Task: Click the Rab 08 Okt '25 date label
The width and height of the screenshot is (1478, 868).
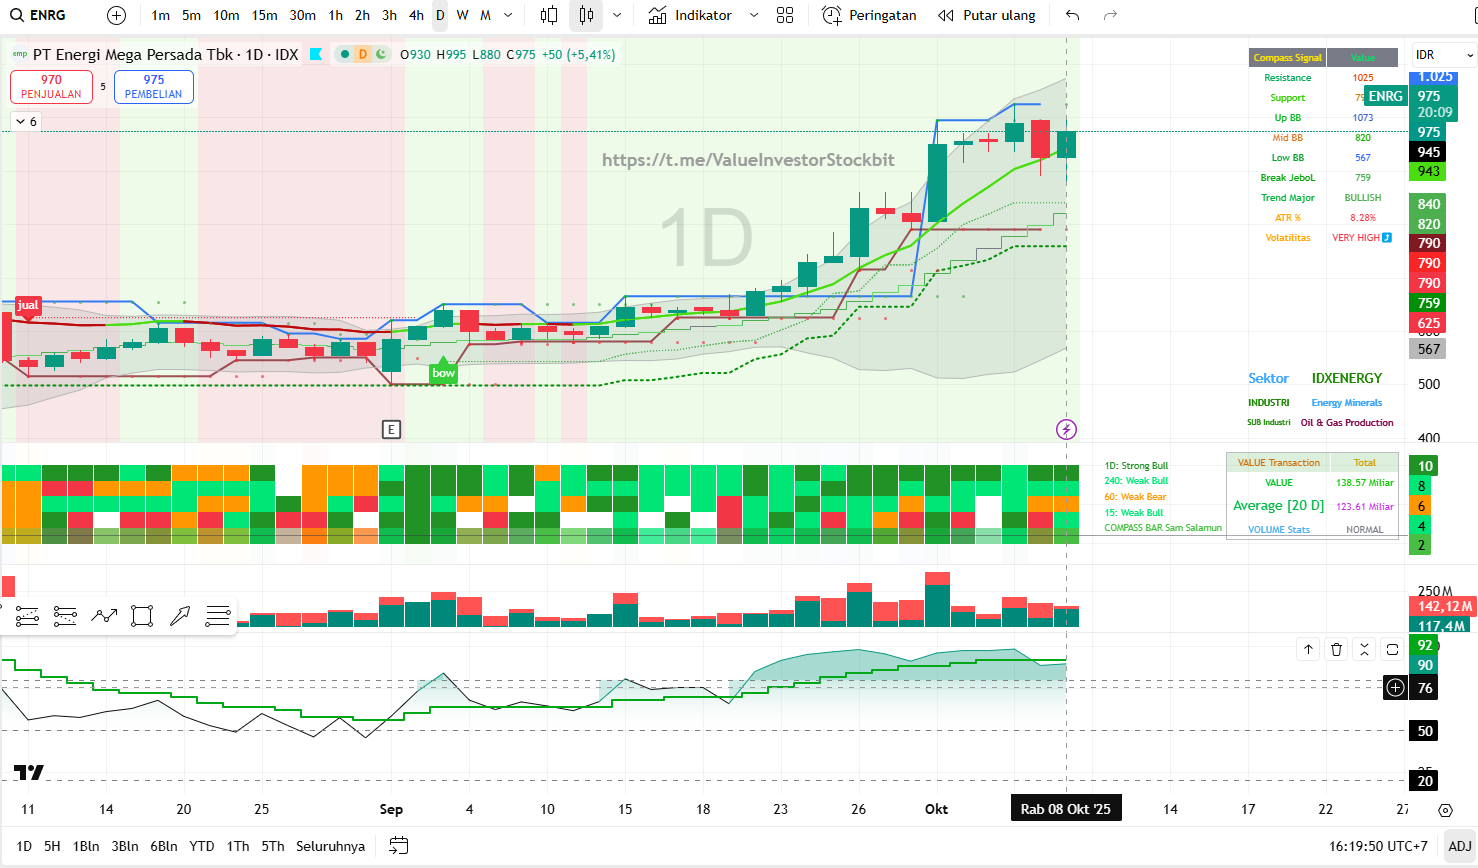Action: pyautogui.click(x=1066, y=809)
